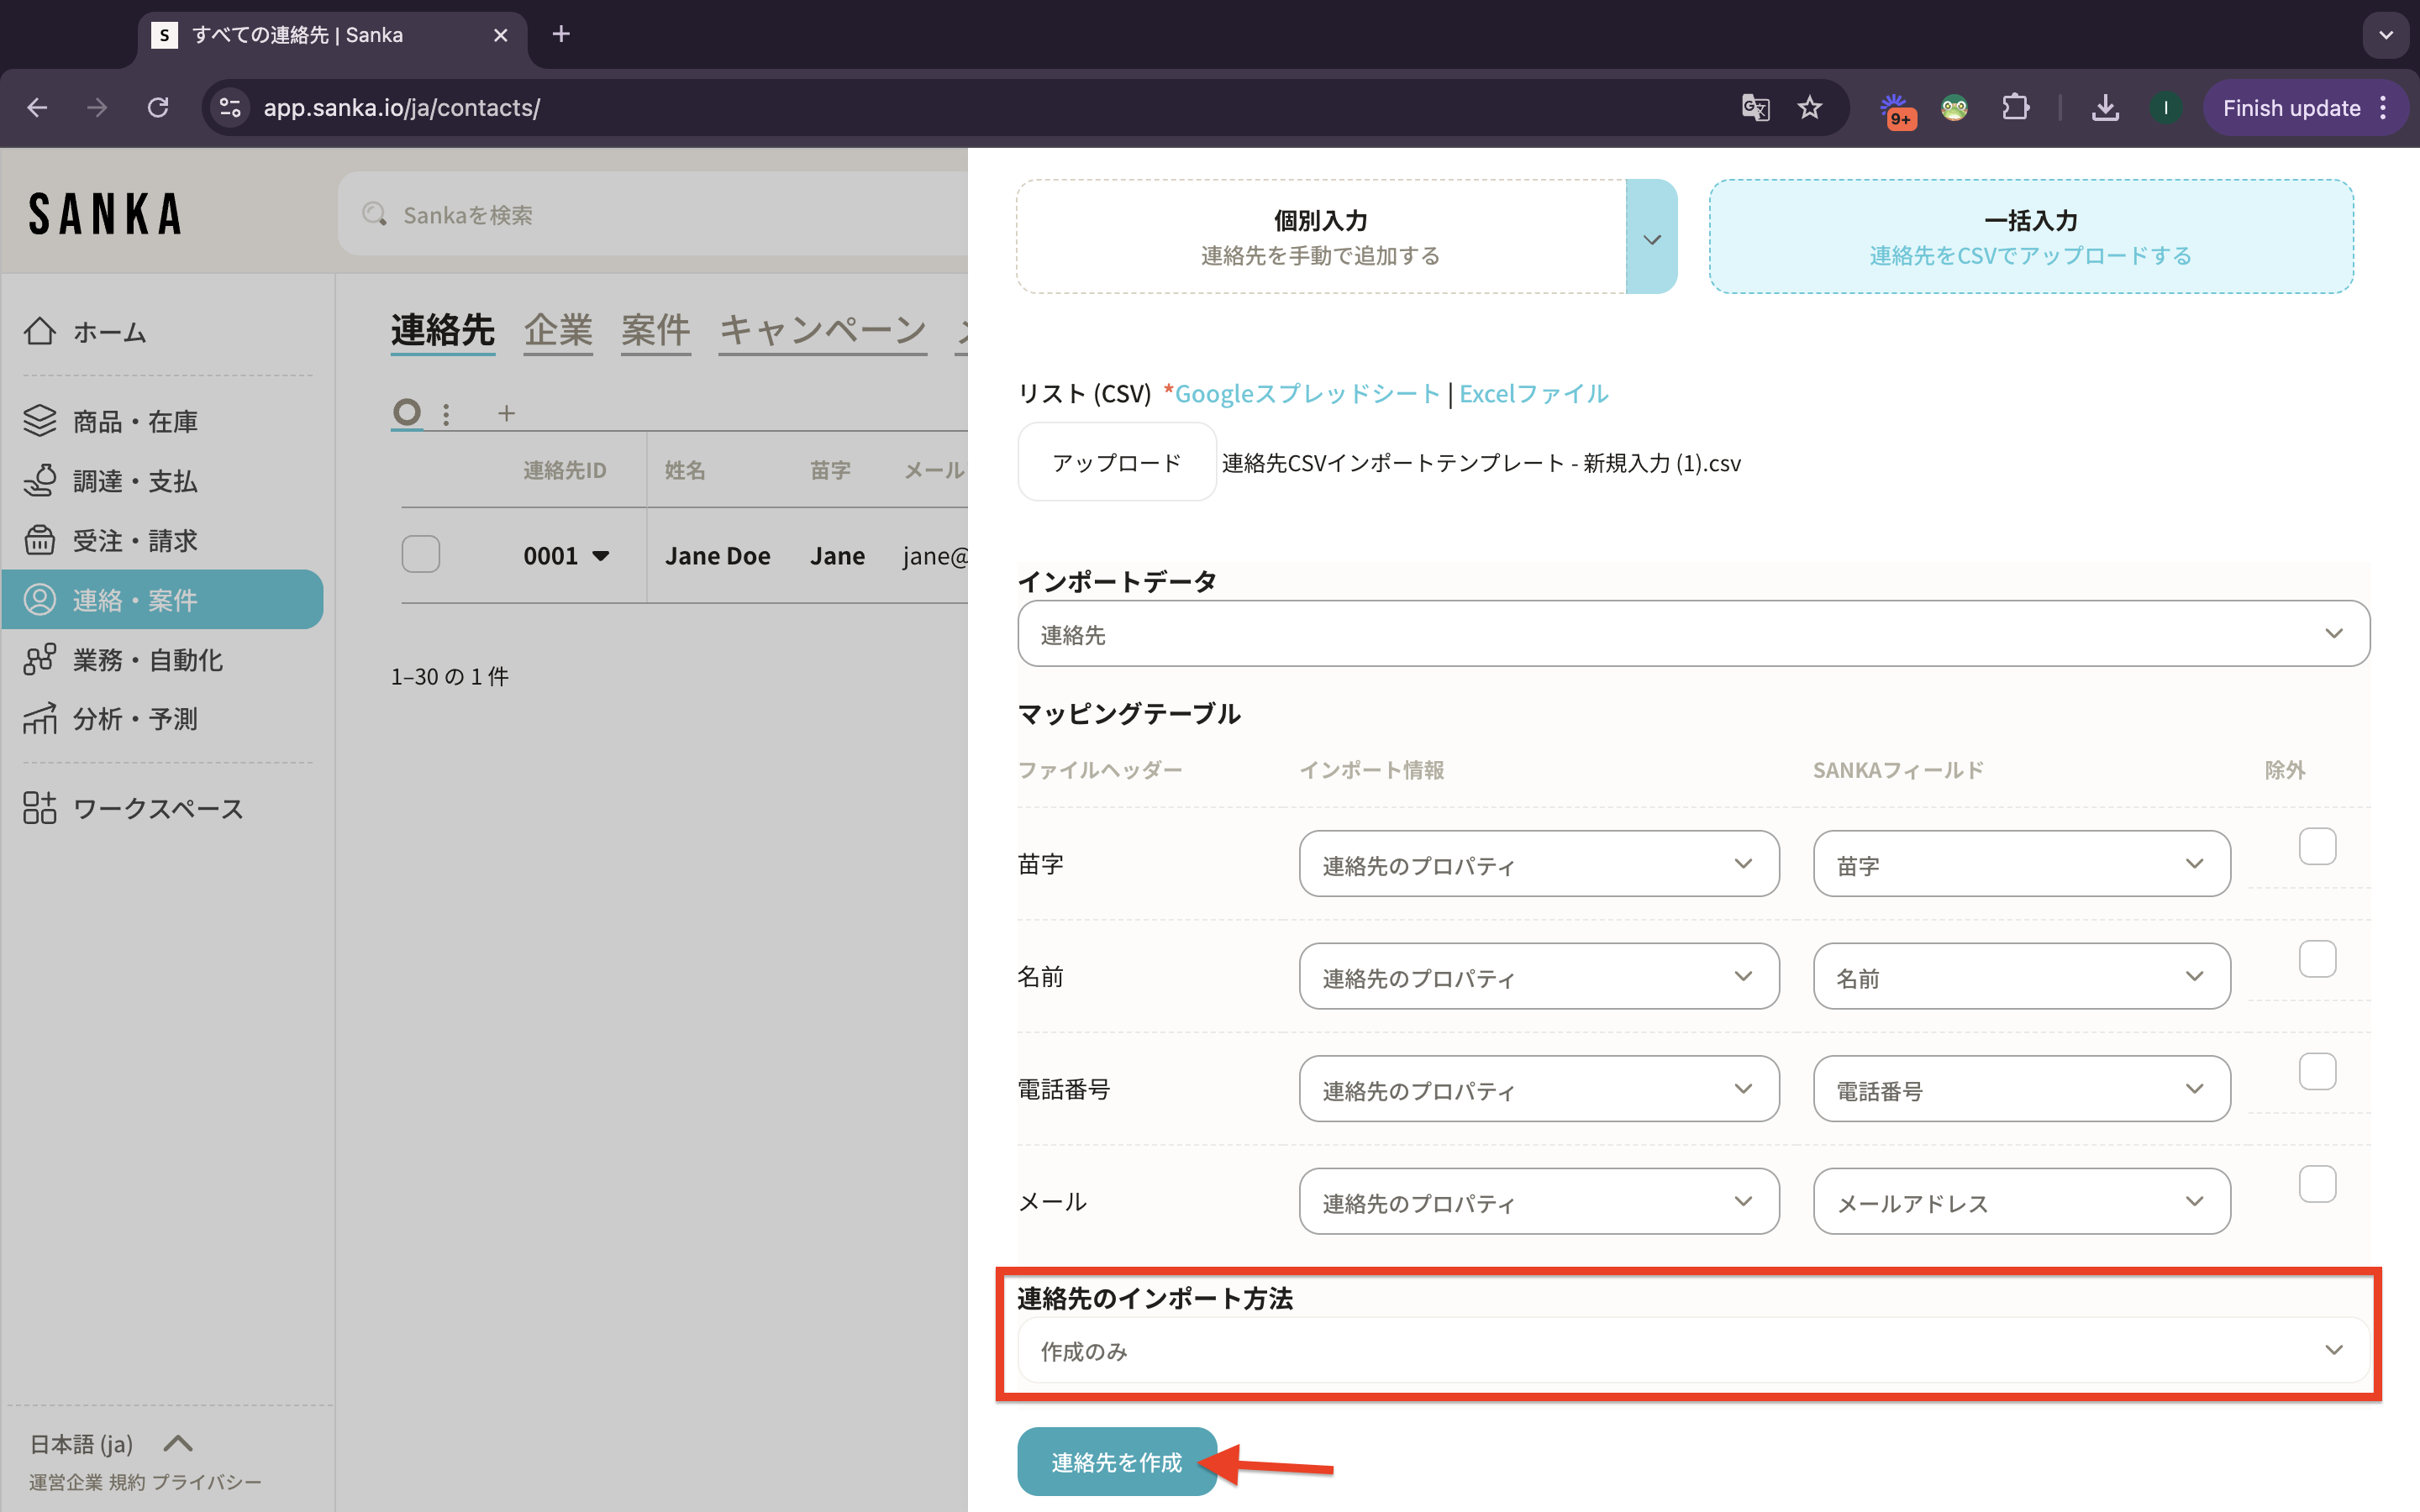Open the インポートデータ 連絡先 dropdown
The width and height of the screenshot is (2420, 1512).
1692,634
